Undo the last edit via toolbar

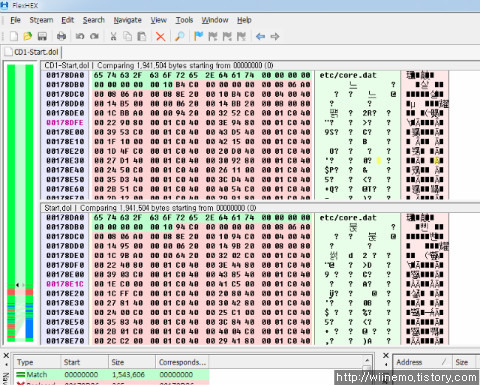point(80,36)
